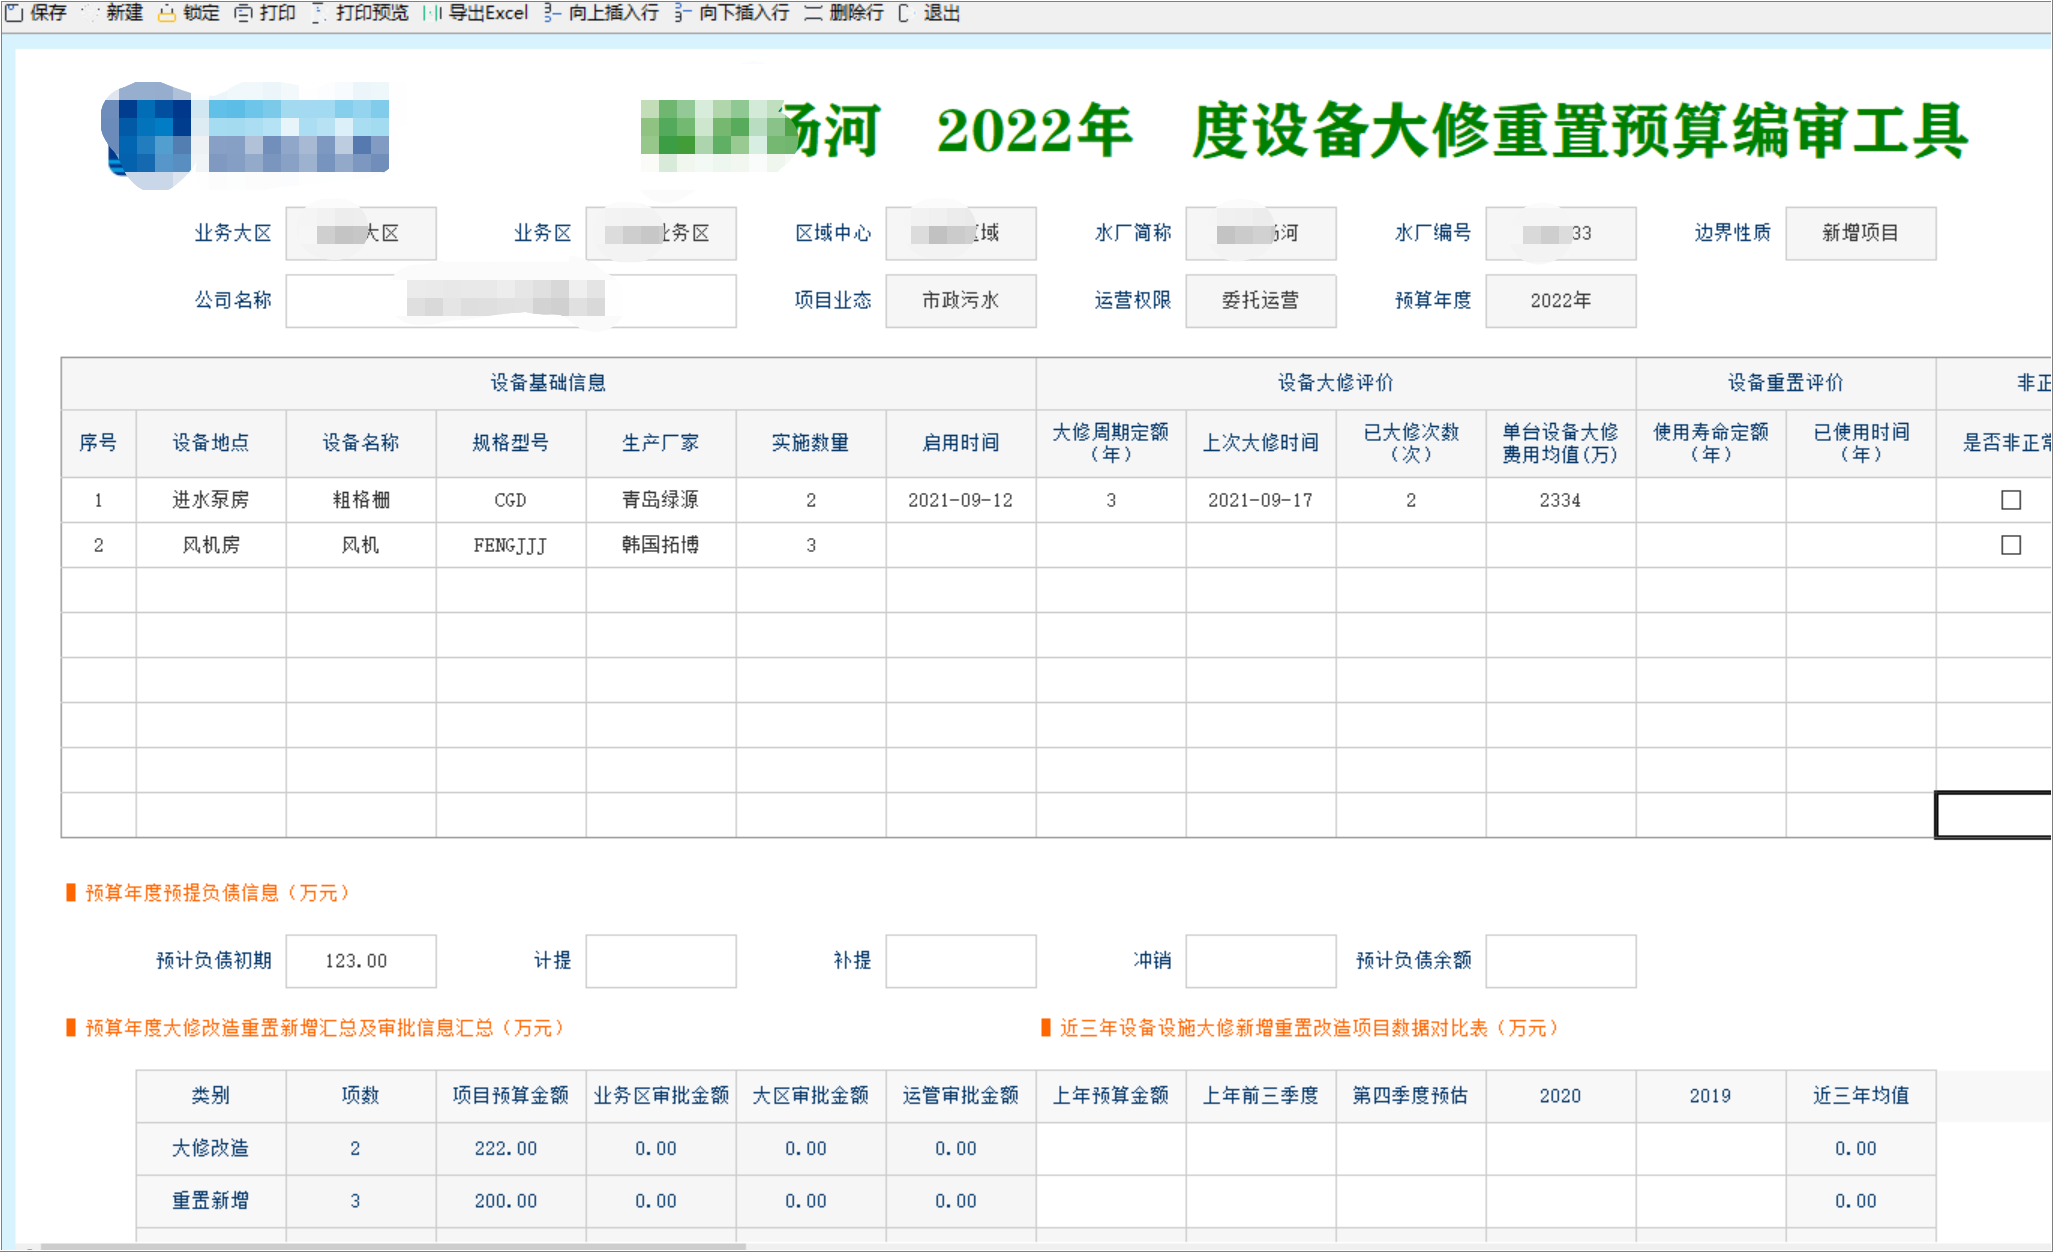Click the 水厂简称 field
The width and height of the screenshot is (2053, 1252).
point(1260,233)
